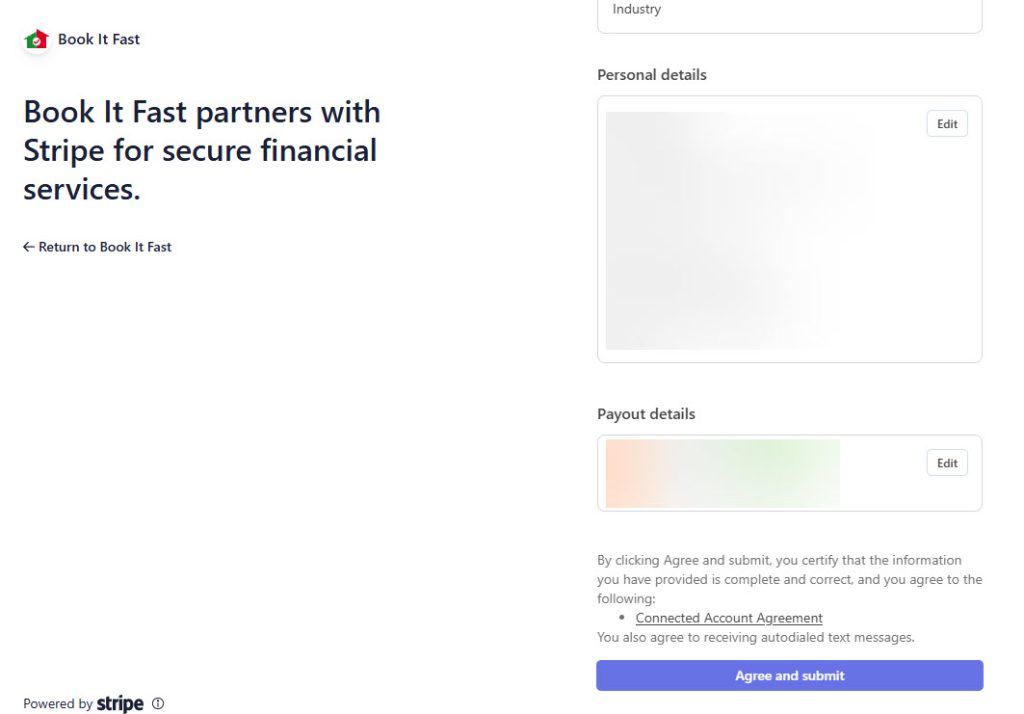Click the Book It Fast house logo
The image size is (1024, 714).
click(36, 40)
